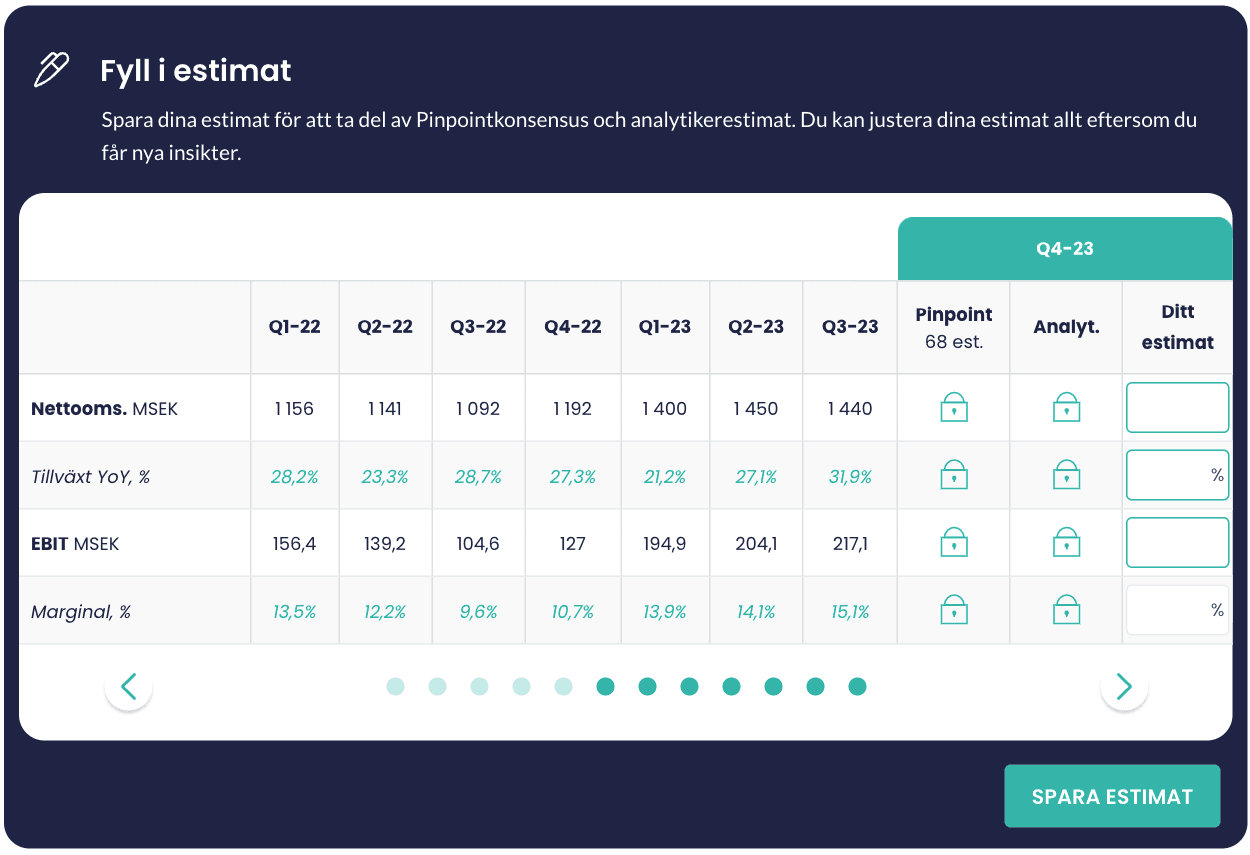Click the Nettooms. estimate input field
The height and width of the screenshot is (855, 1250).
point(1177,408)
